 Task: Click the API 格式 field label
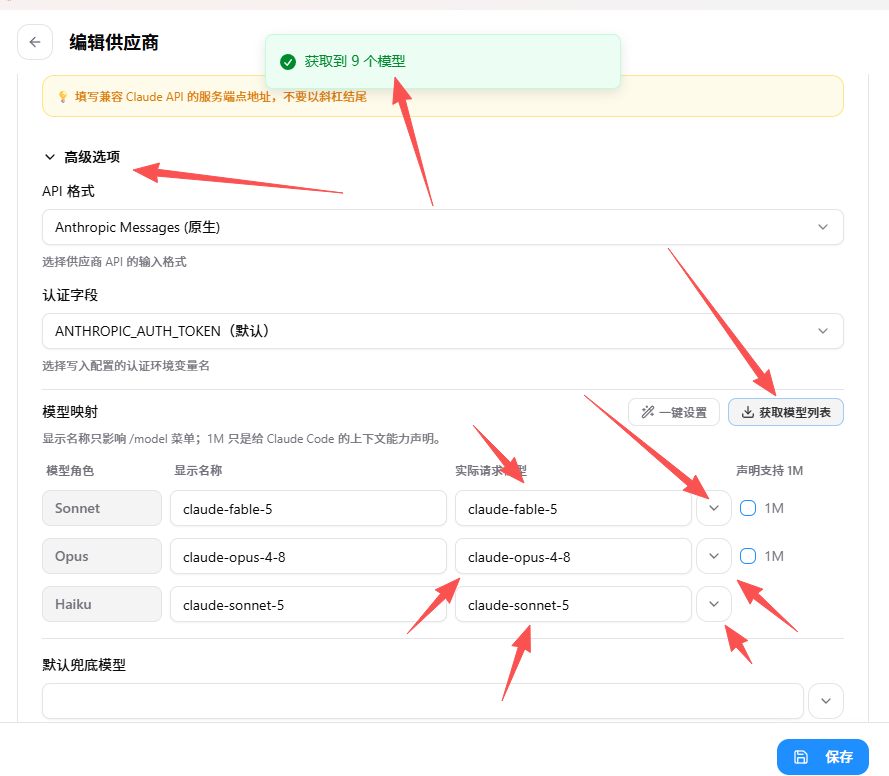(69, 191)
